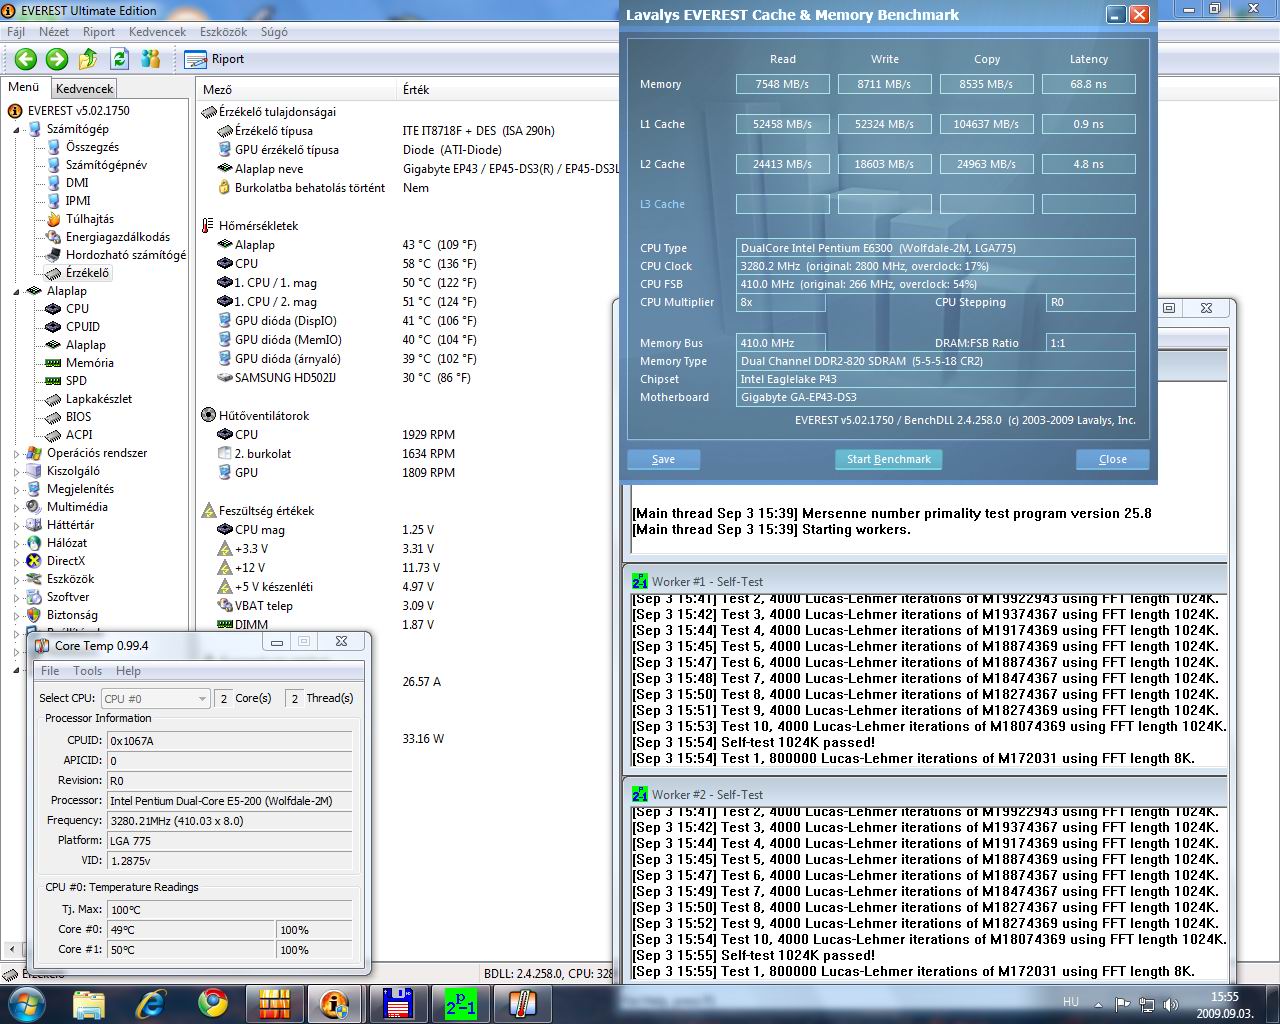Open the Kedvencek menu
Image resolution: width=1280 pixels, height=1024 pixels.
tap(157, 32)
